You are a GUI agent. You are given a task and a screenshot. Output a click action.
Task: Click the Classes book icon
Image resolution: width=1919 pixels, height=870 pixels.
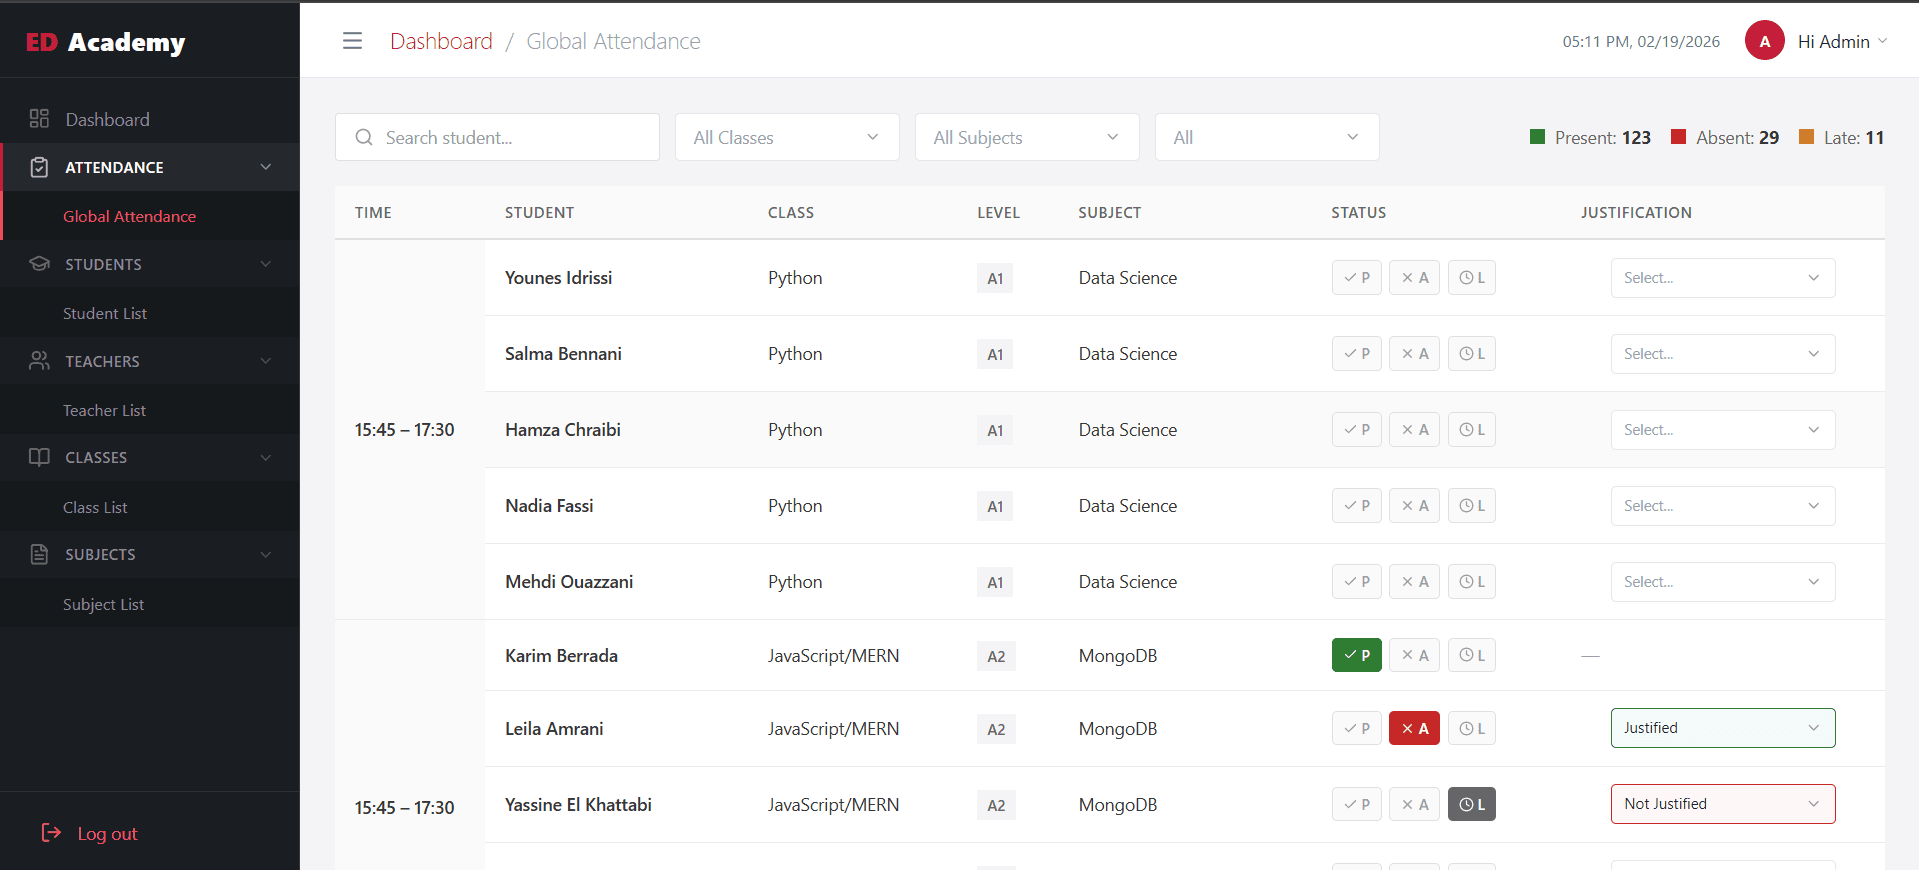39,457
